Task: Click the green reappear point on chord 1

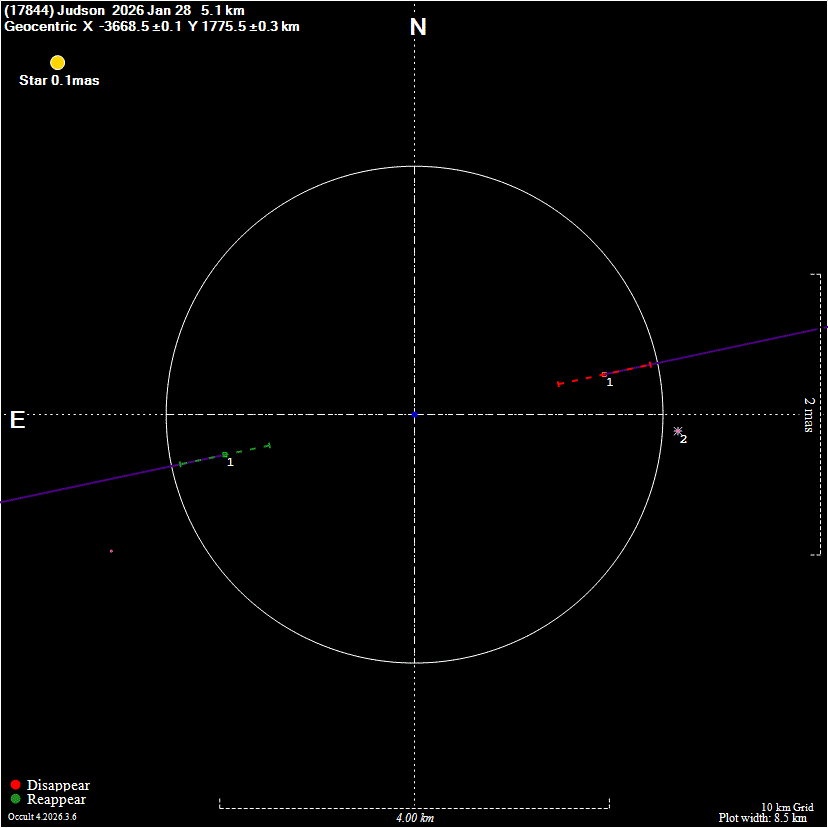Action: point(225,455)
